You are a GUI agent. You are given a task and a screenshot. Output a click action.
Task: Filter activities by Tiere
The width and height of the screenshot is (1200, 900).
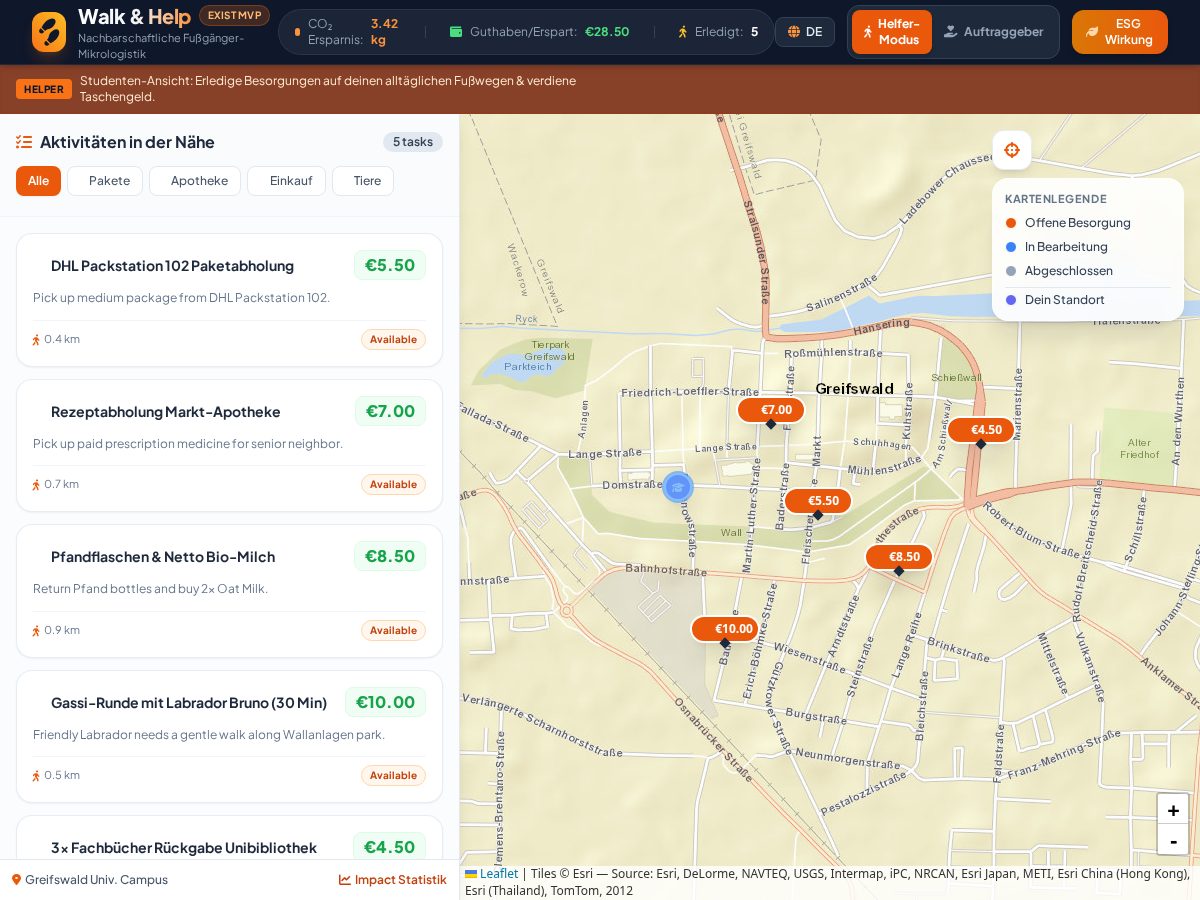[363, 181]
